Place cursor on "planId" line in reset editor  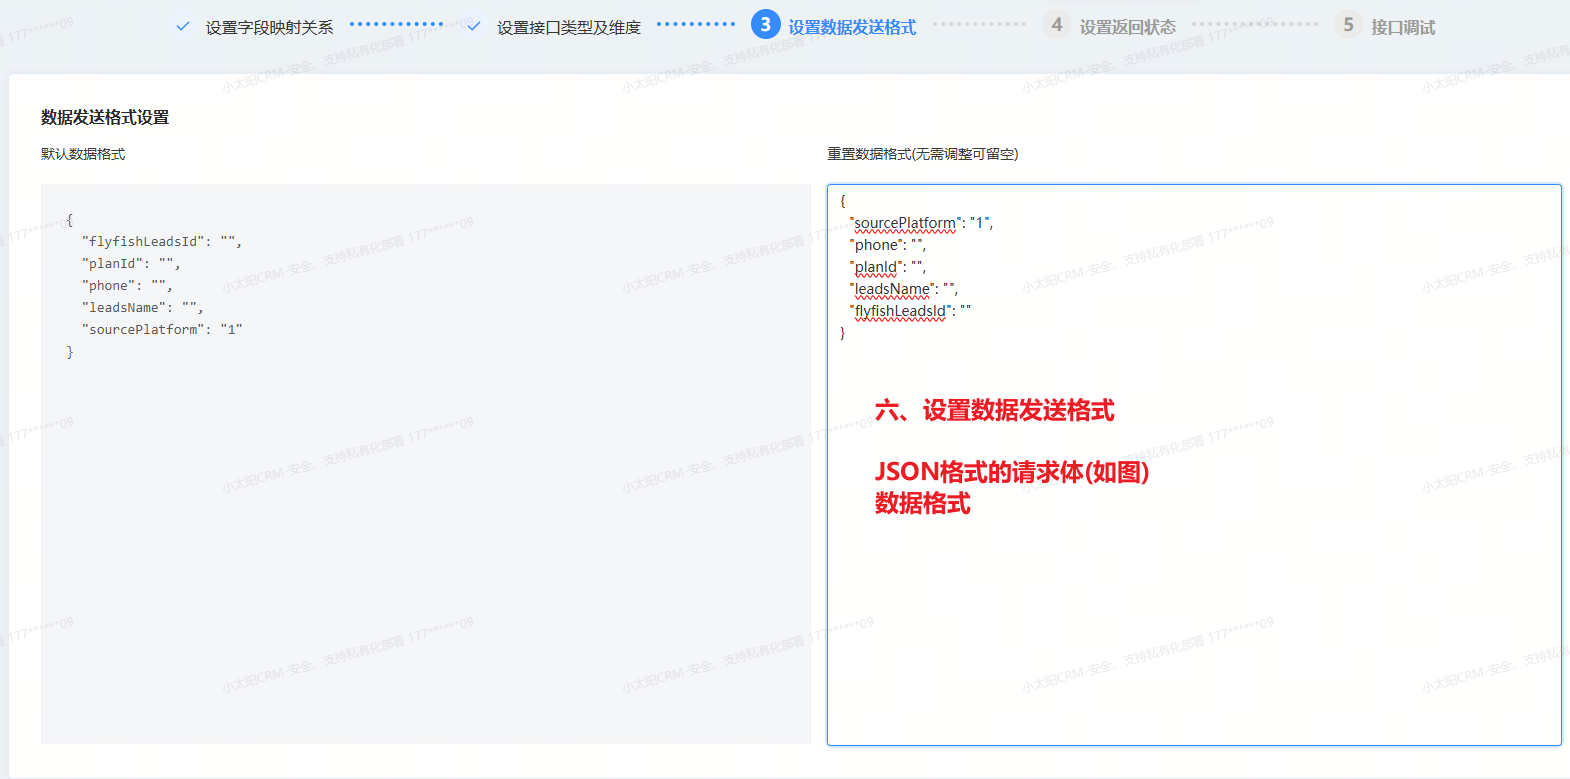pyautogui.click(x=888, y=267)
